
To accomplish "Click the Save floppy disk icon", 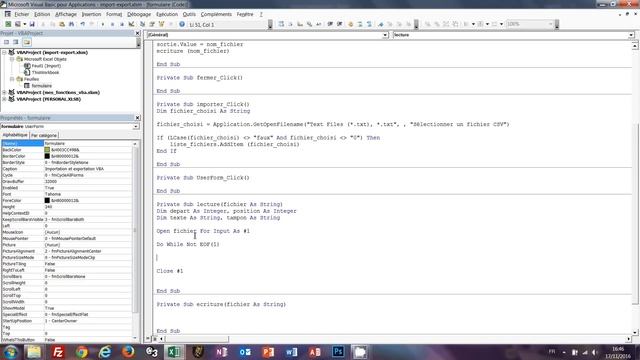I will (x=32, y=24).
